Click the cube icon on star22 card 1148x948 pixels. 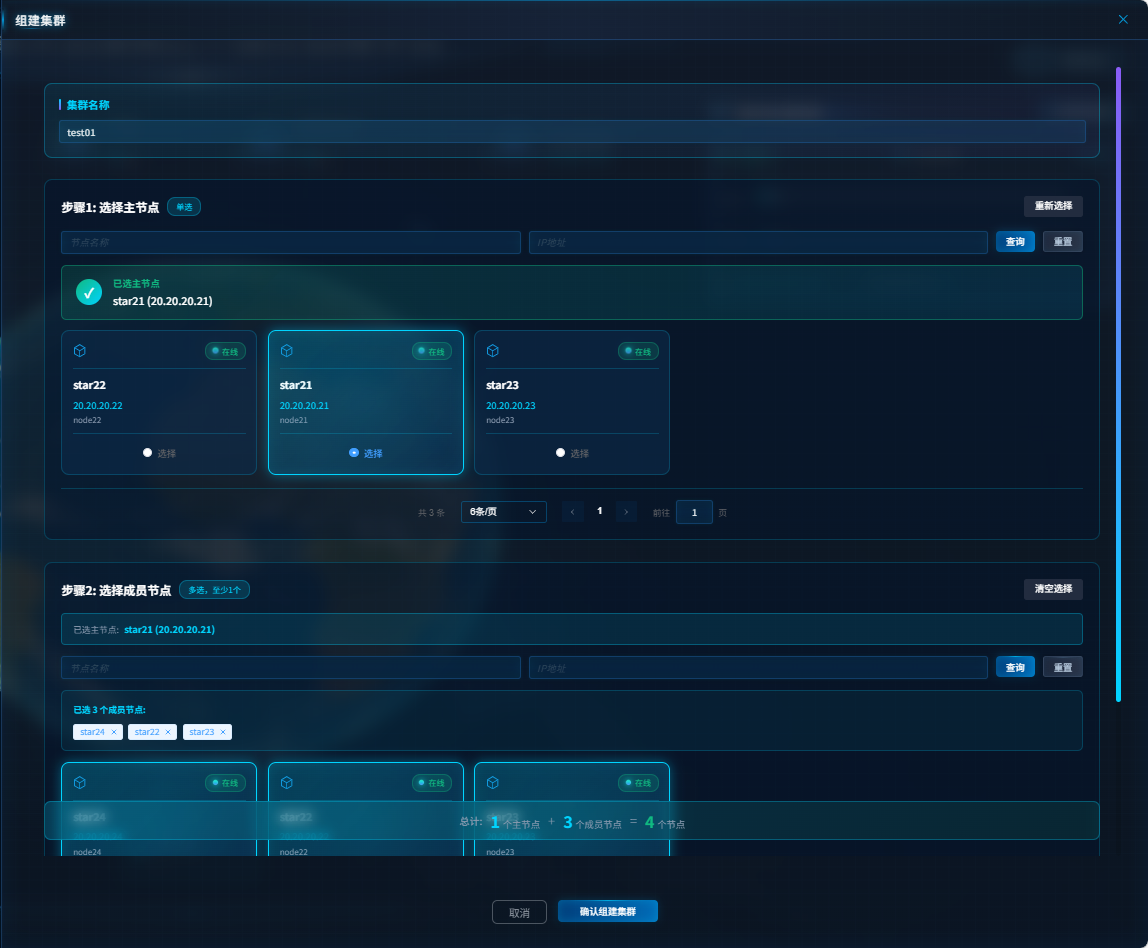pyautogui.click(x=80, y=351)
